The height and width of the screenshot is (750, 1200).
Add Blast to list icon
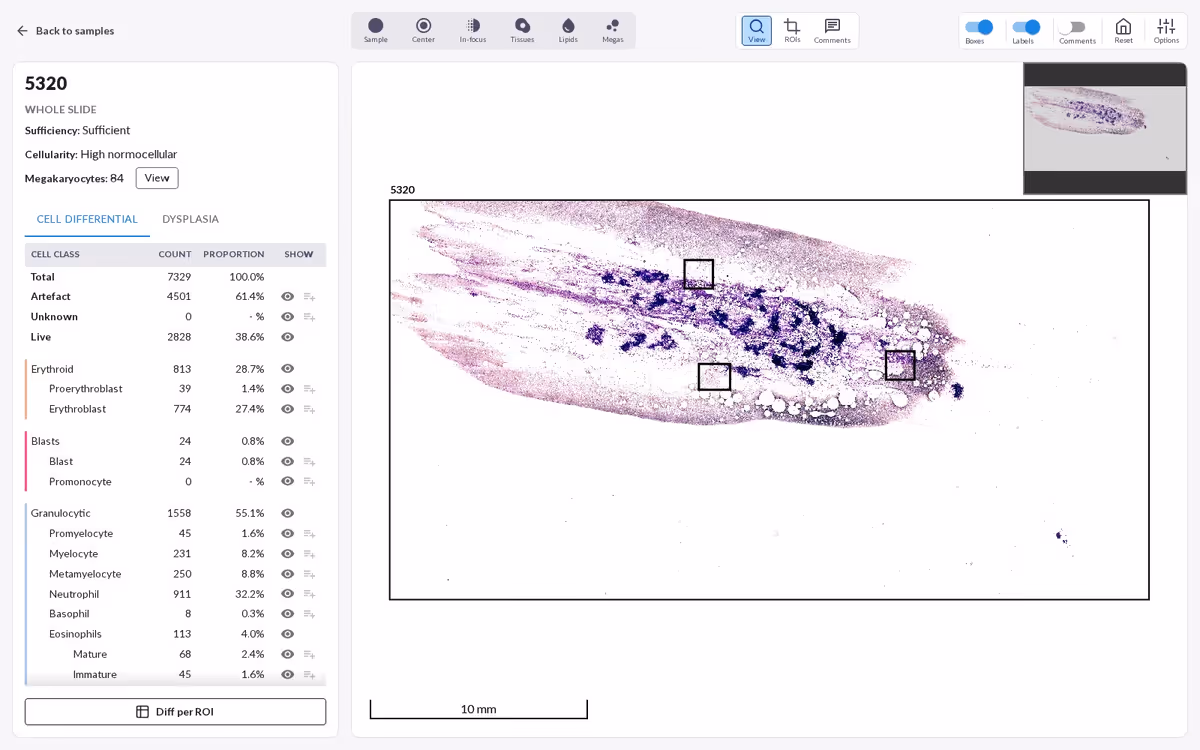click(x=310, y=462)
